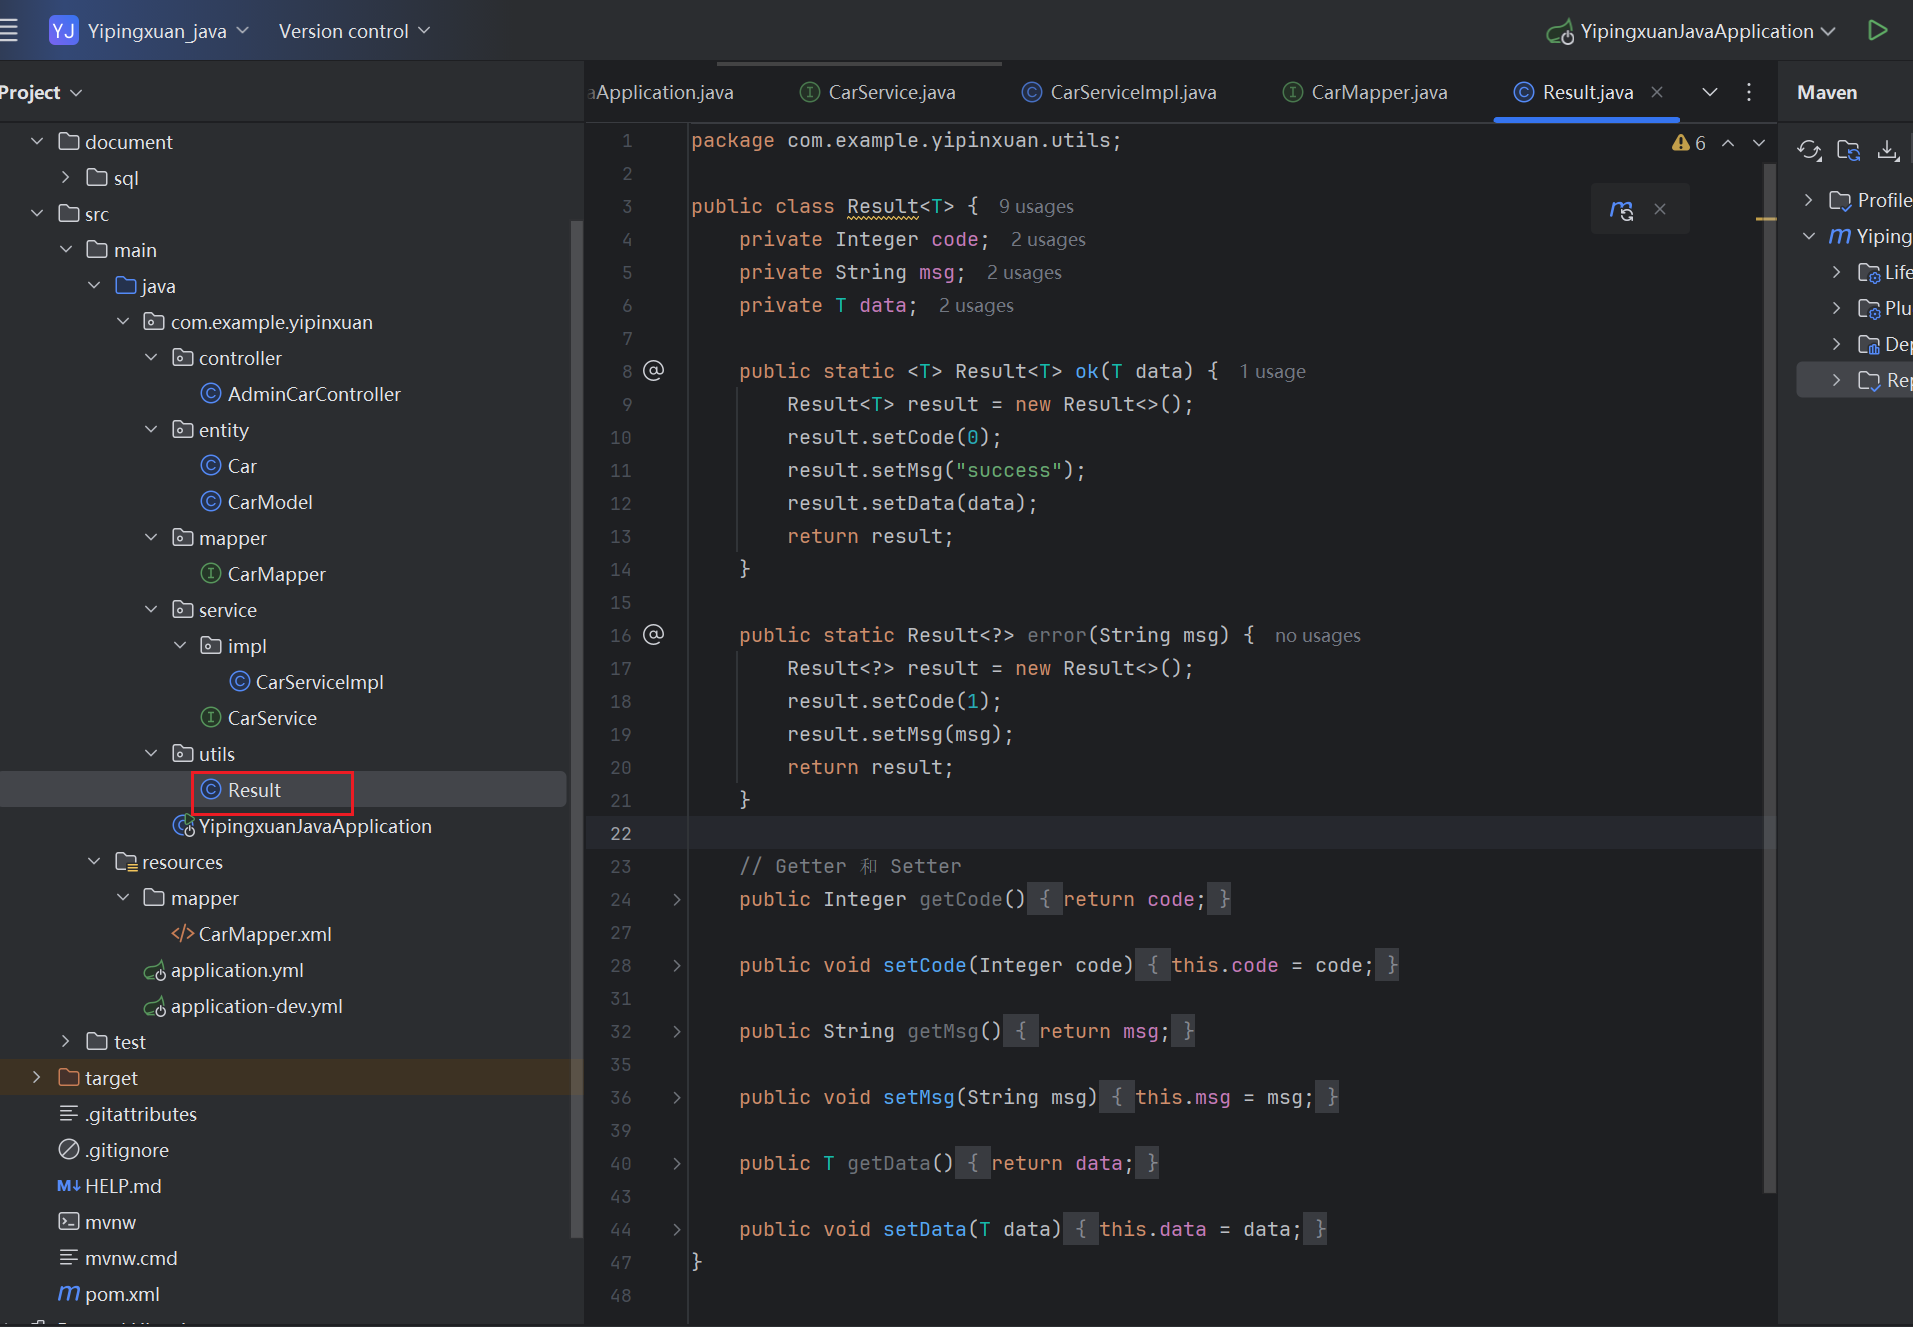Open the Version control dropdown
The image size is (1913, 1327).
[354, 31]
